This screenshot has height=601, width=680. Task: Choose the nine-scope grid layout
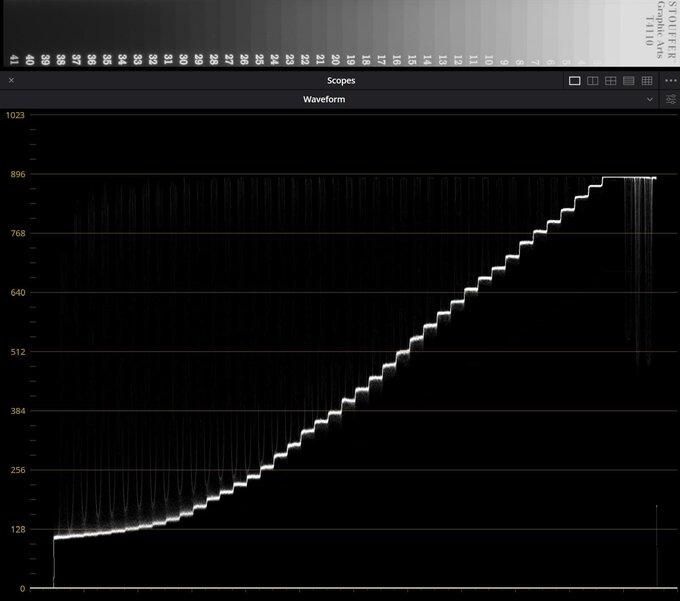coord(647,81)
